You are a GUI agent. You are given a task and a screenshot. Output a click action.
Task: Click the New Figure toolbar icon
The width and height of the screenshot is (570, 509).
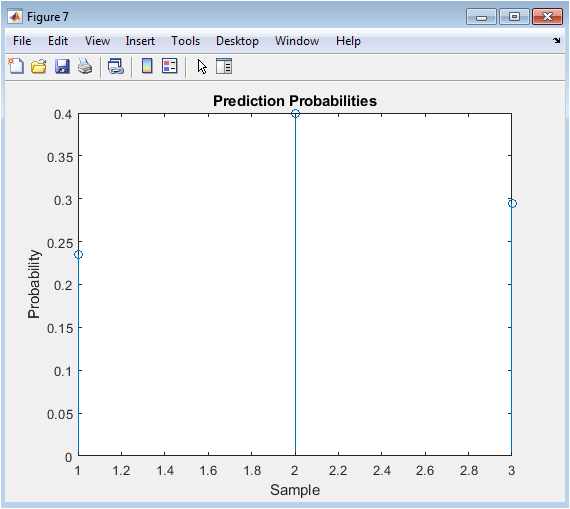(16, 67)
